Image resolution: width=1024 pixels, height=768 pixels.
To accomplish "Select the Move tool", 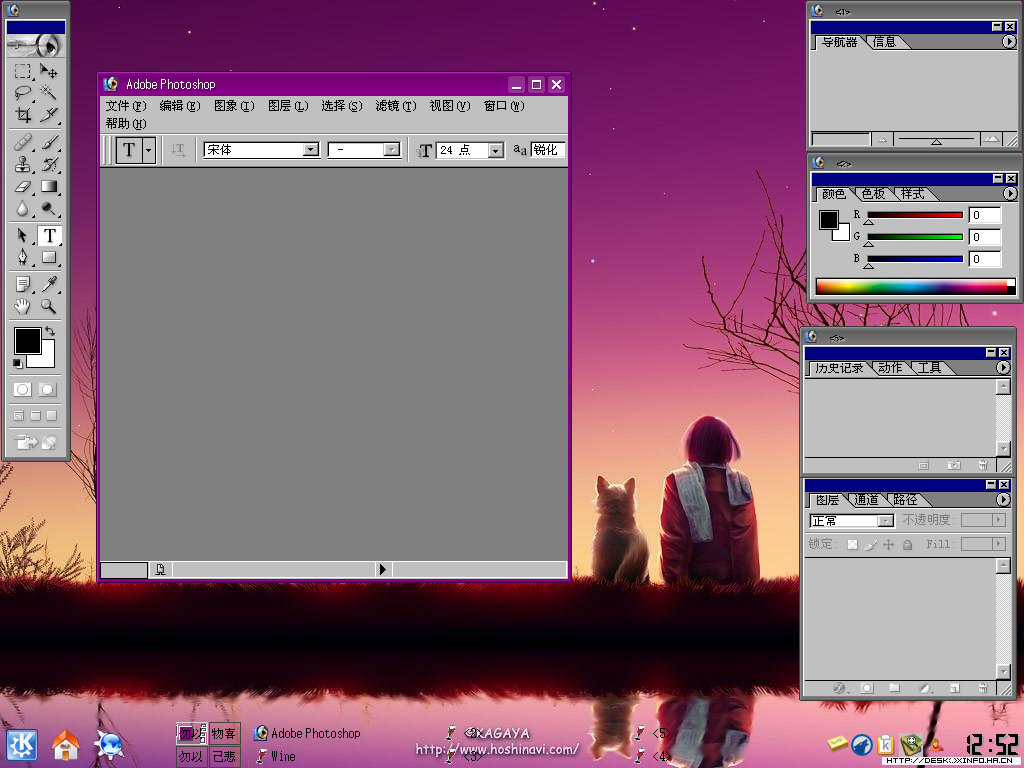I will click(48, 71).
